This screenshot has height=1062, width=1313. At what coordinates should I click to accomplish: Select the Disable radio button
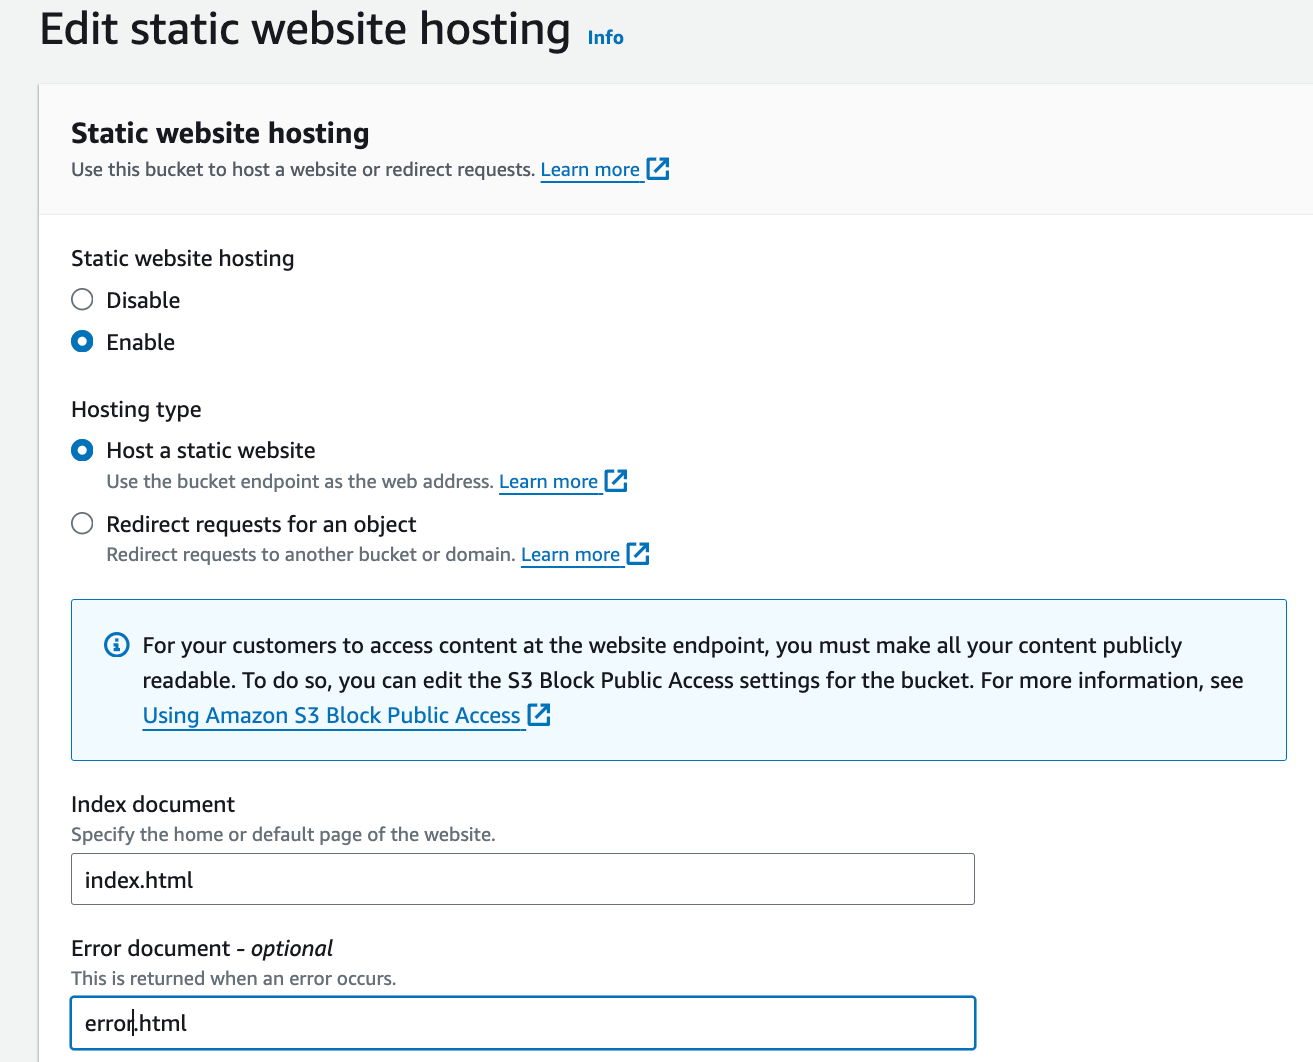[x=83, y=300]
